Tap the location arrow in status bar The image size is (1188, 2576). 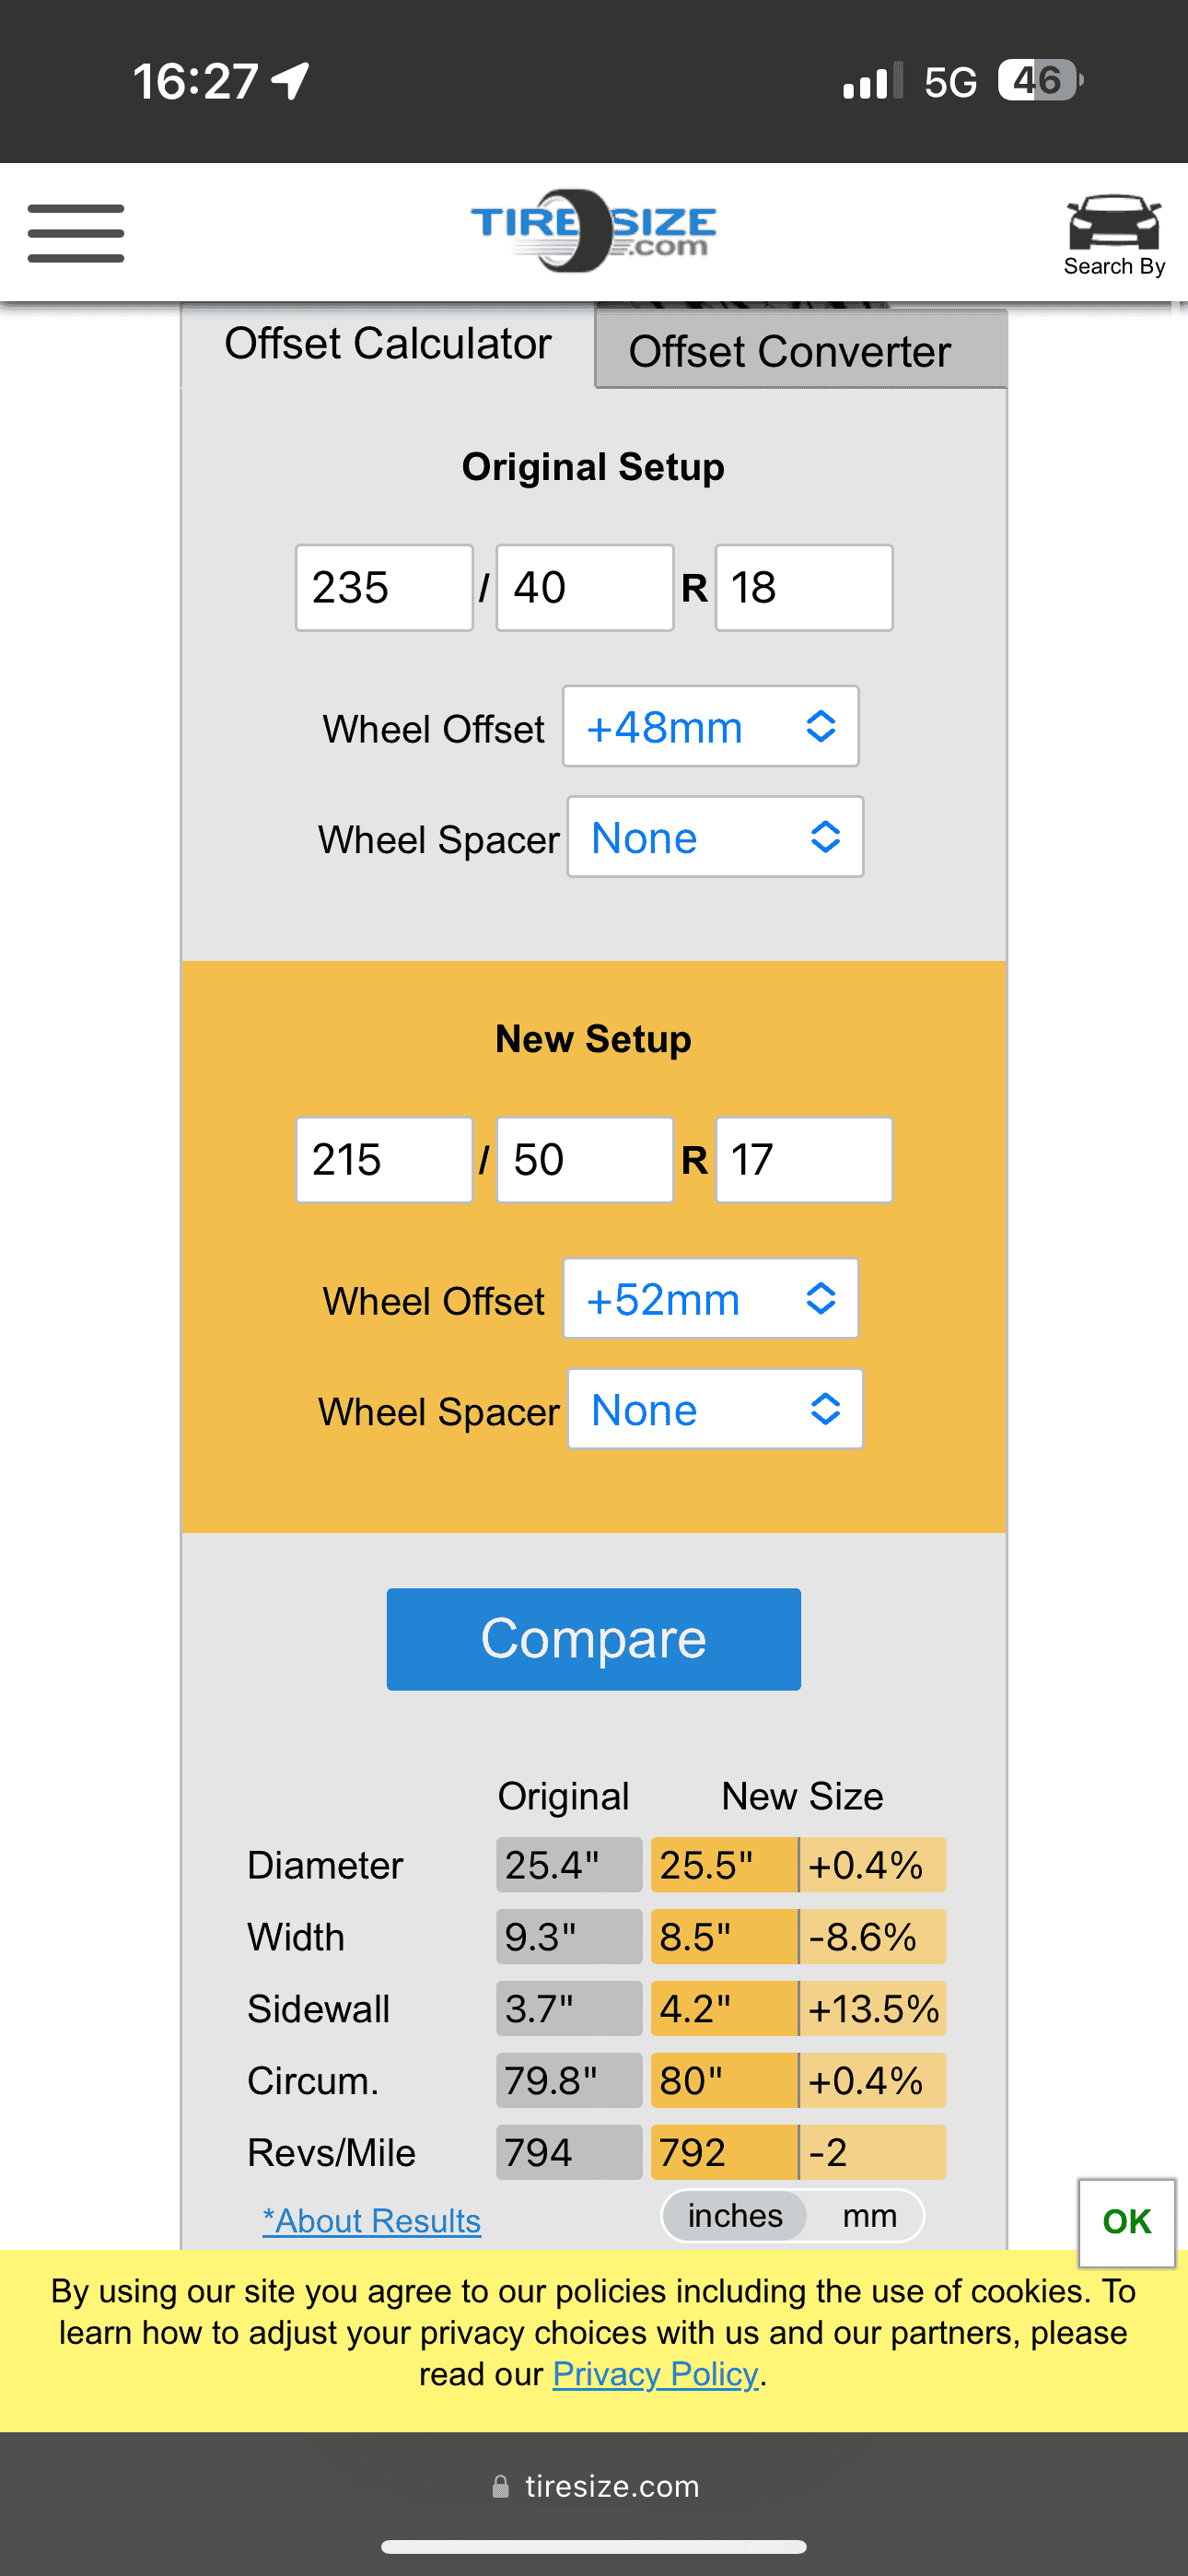point(291,81)
